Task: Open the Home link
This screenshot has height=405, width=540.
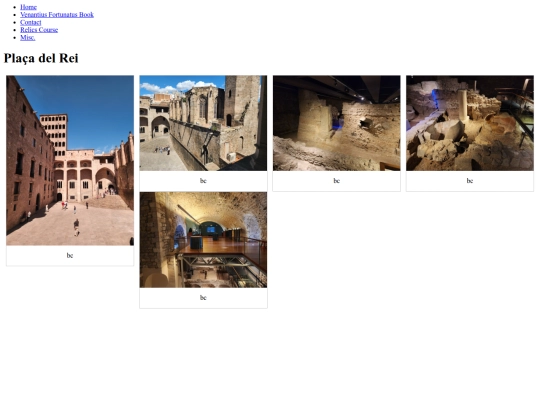Action: [28, 7]
